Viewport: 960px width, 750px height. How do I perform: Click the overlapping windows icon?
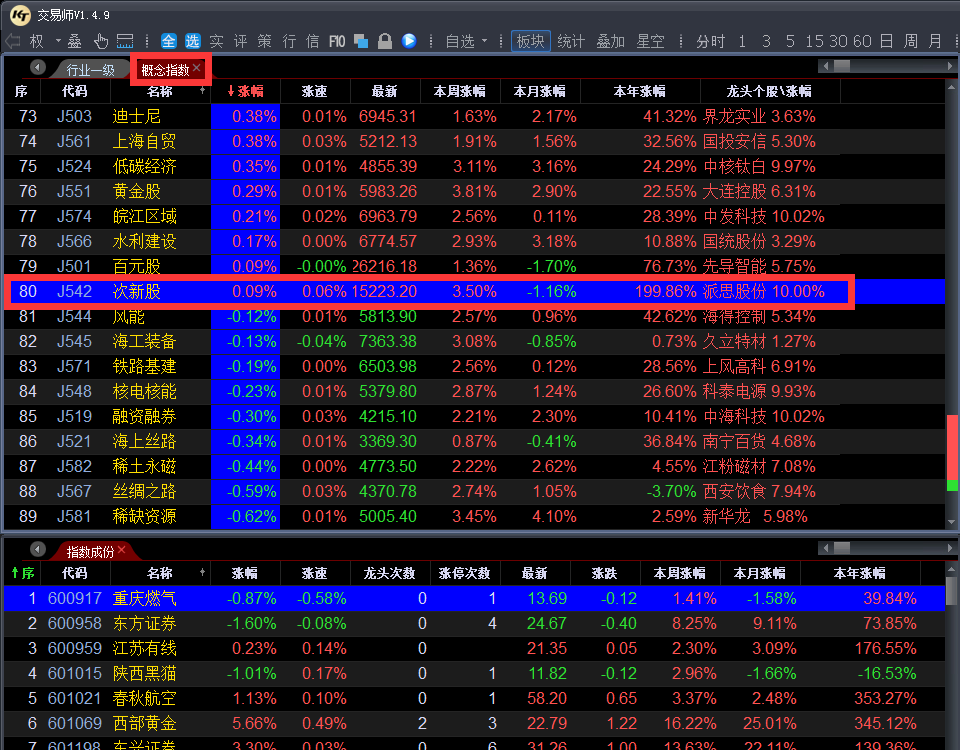[361, 41]
